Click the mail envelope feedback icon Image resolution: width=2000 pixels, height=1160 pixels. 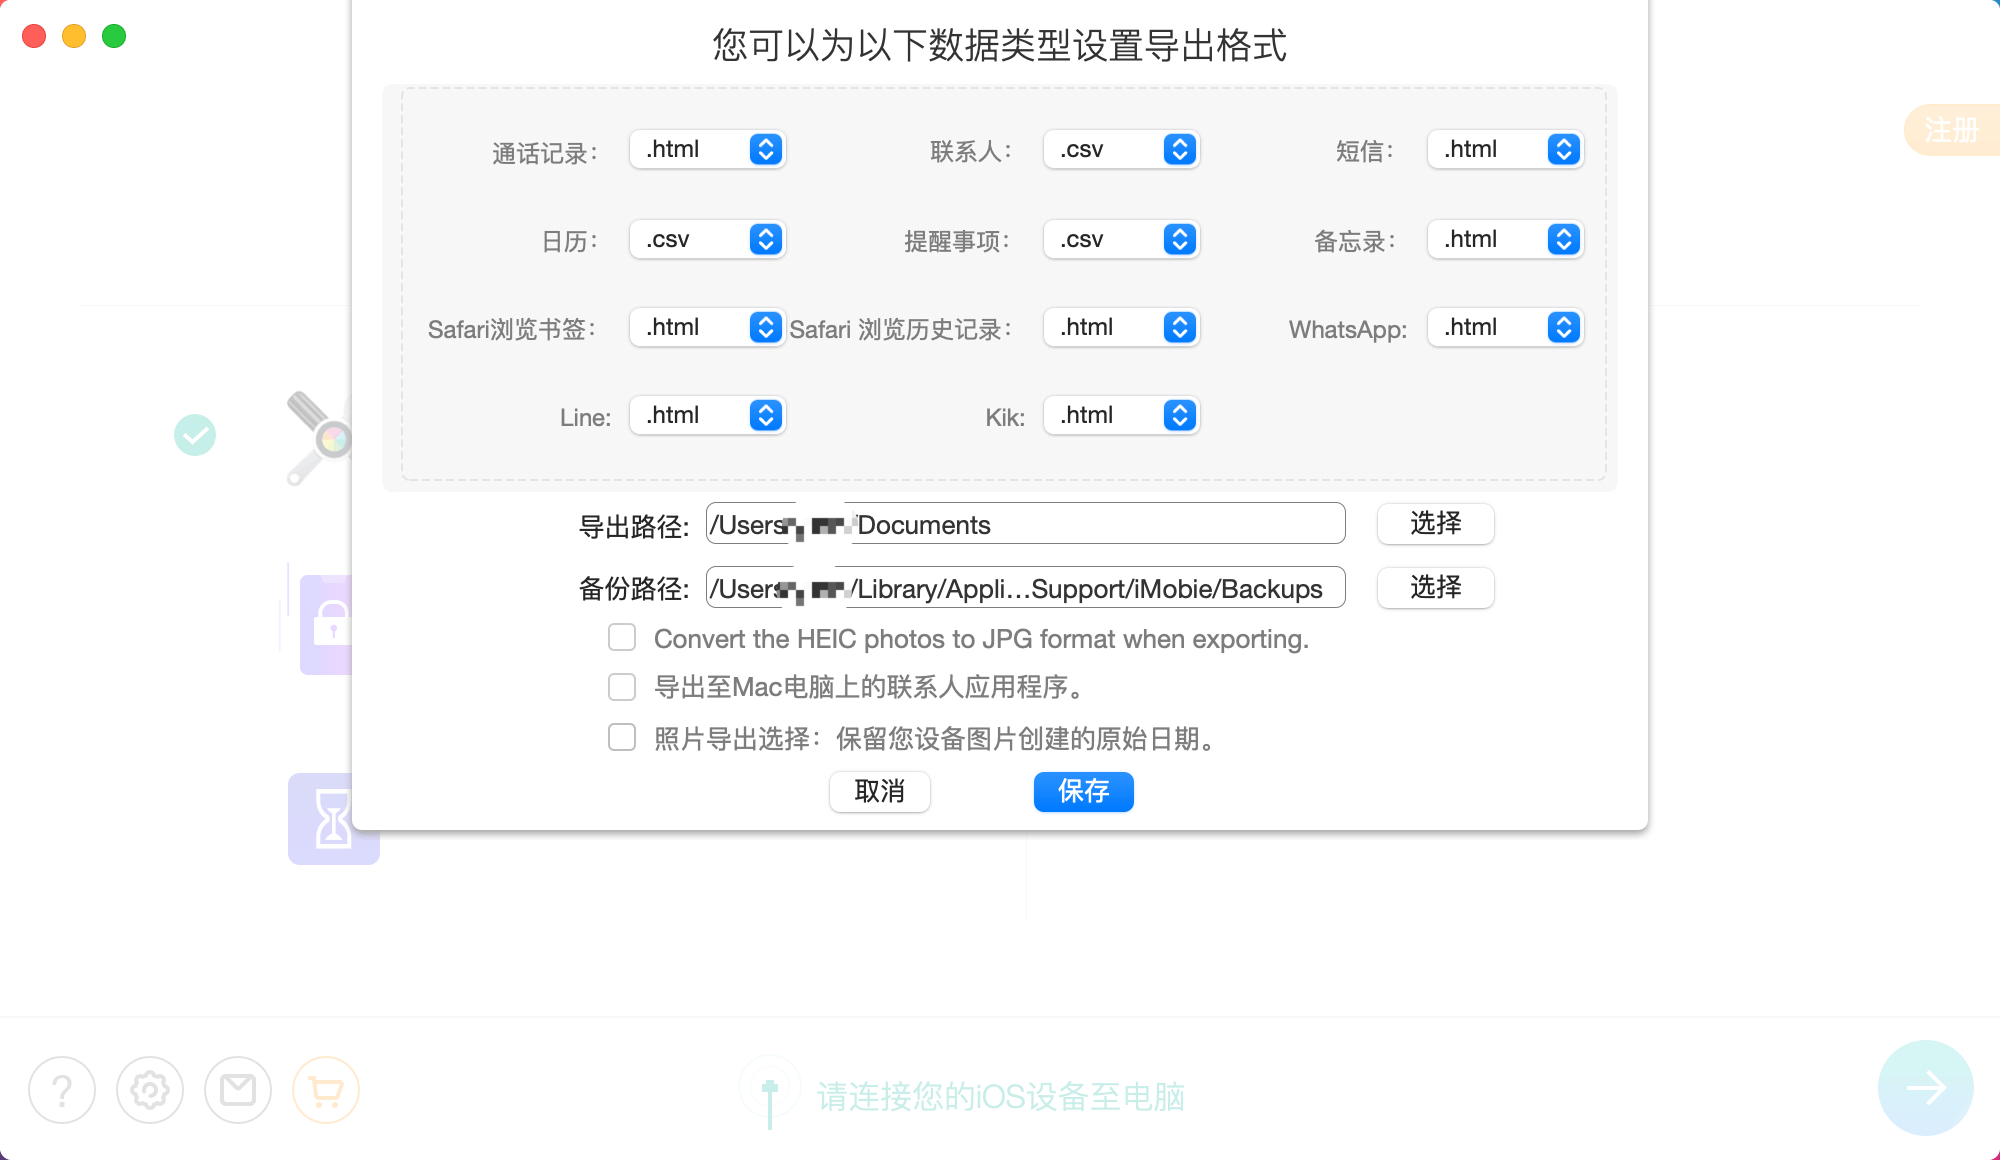238,1090
